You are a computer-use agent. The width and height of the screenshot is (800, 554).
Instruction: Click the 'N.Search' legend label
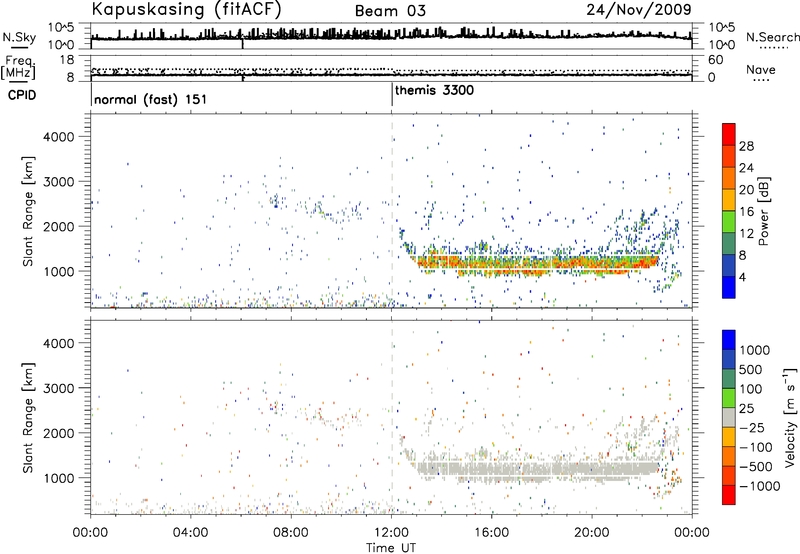[x=772, y=37]
